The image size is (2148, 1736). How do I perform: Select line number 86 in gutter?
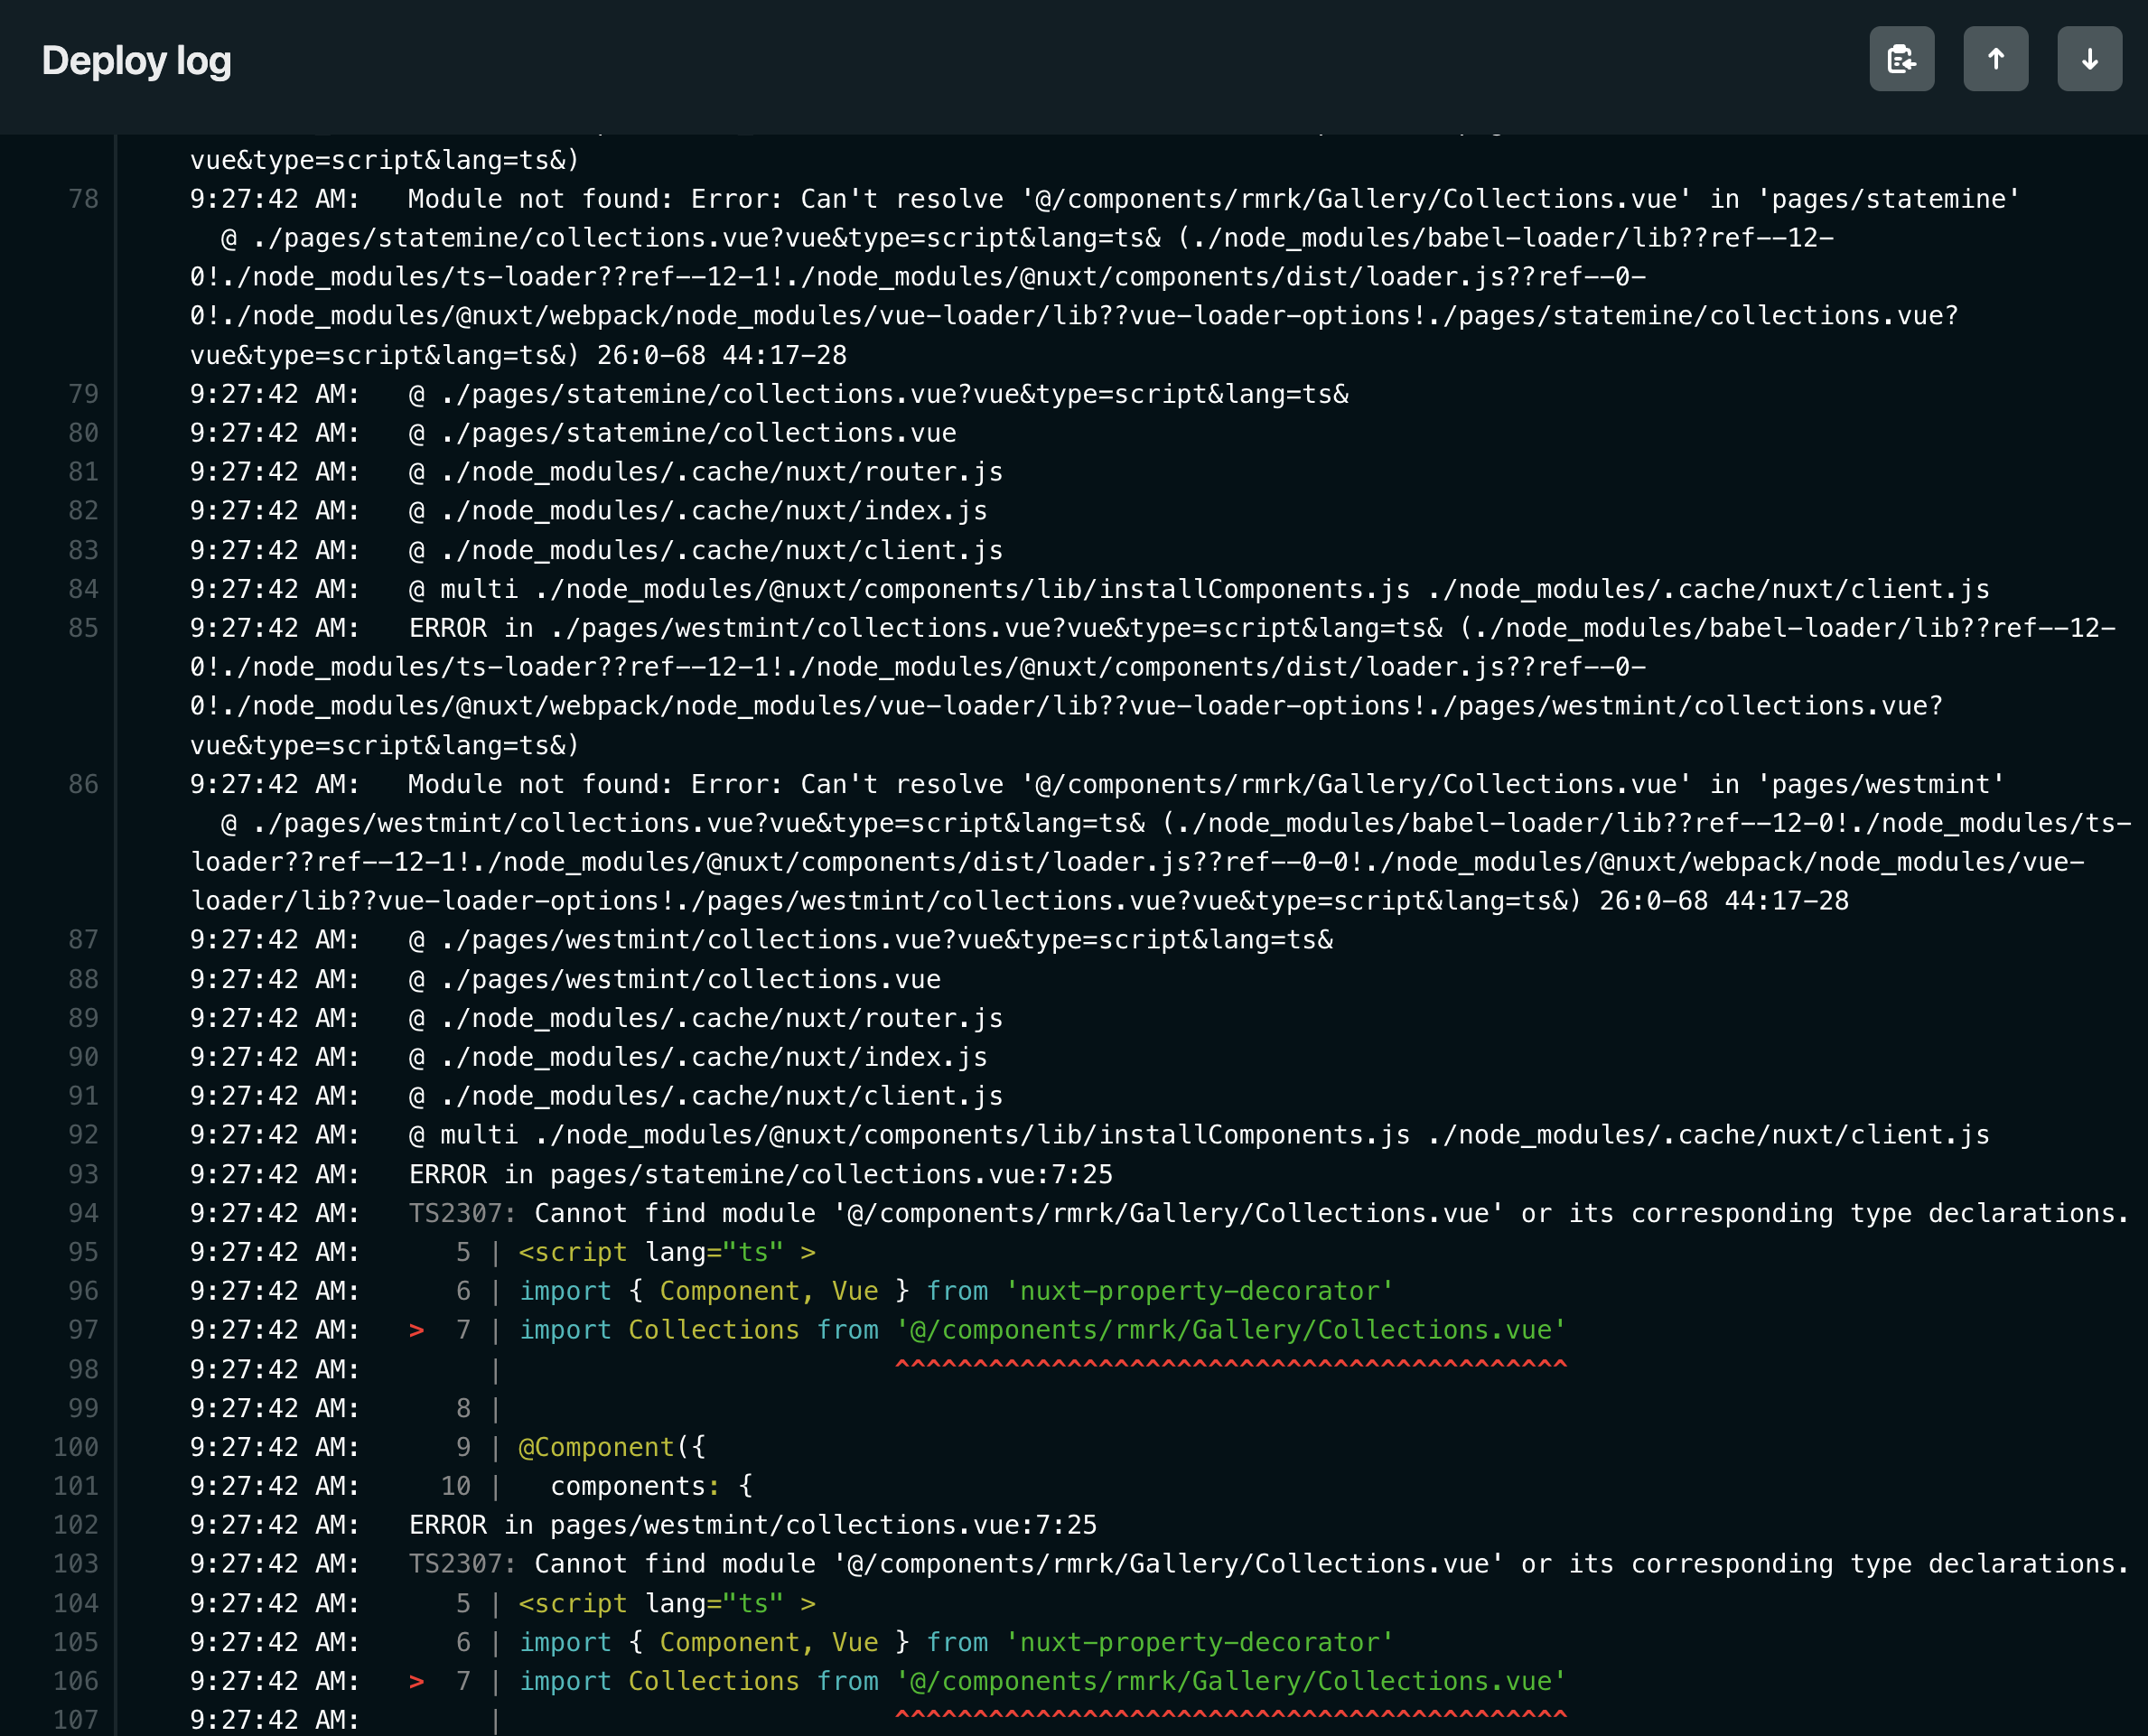tap(83, 784)
